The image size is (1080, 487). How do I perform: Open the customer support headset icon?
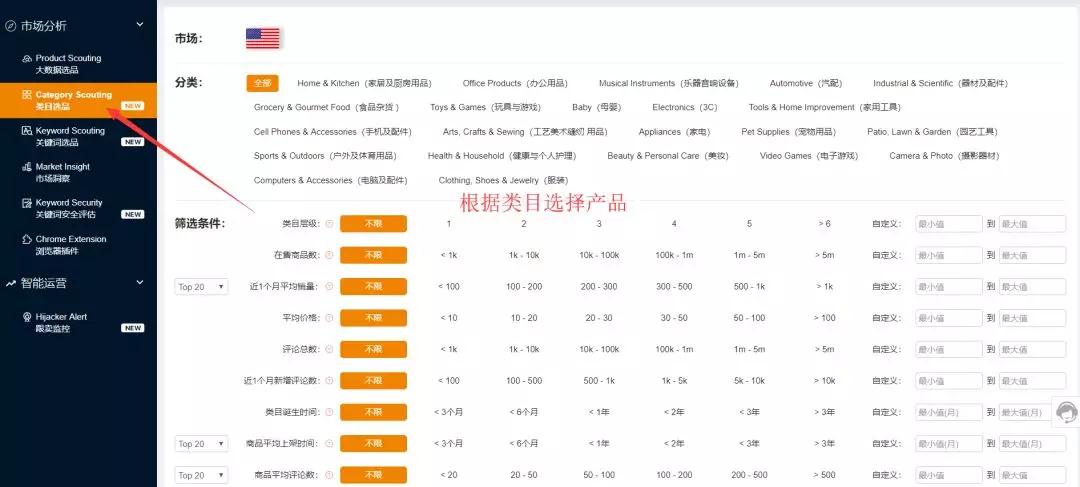click(1066, 412)
